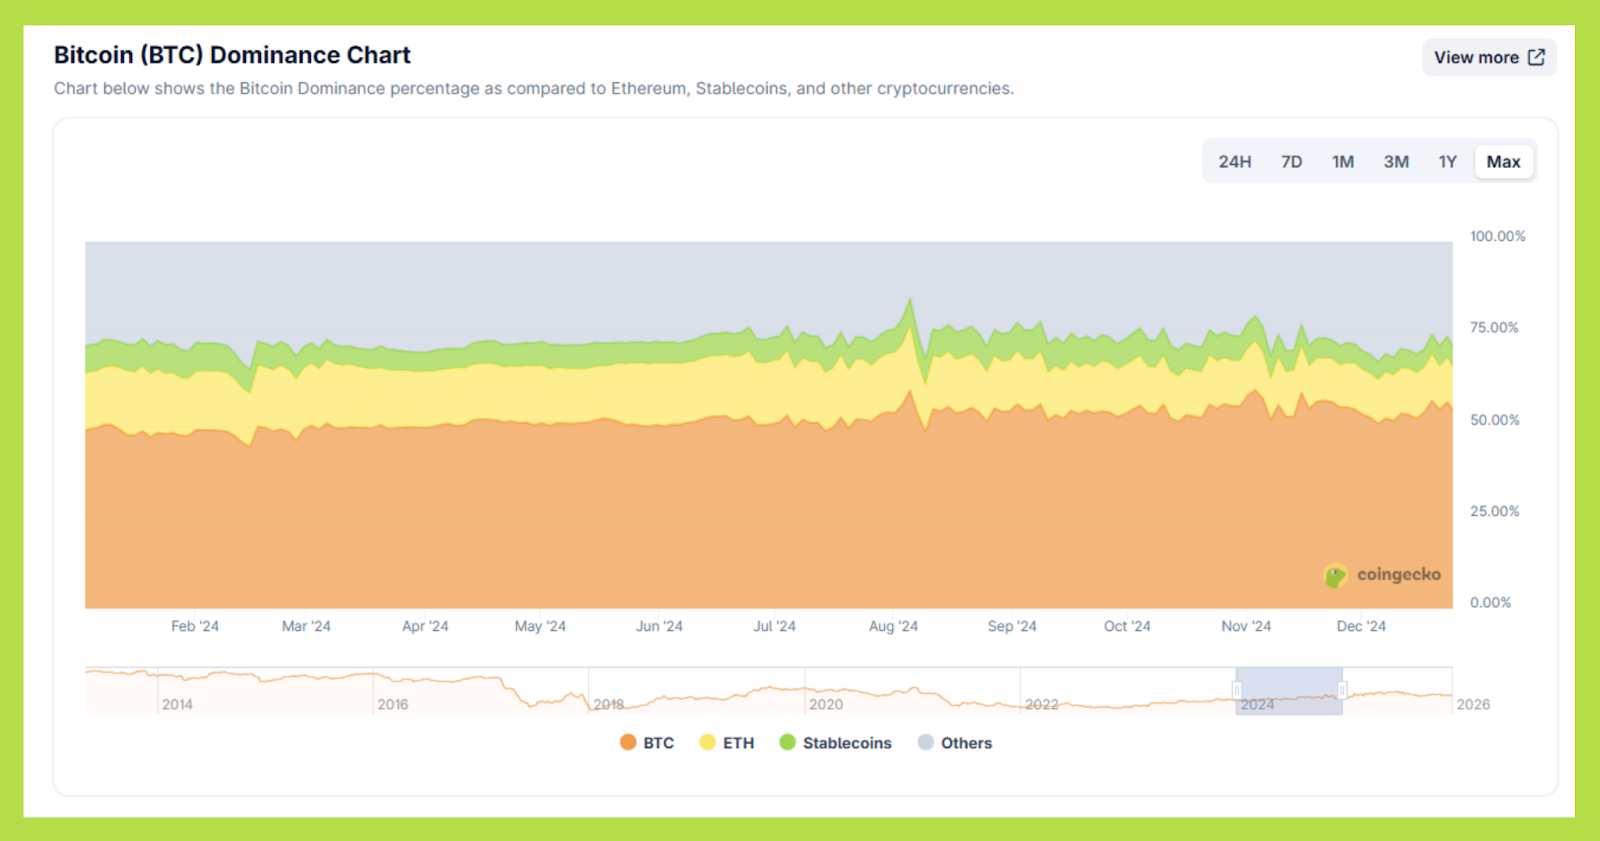Choose the 1M time range
Screen dimensions: 1600x841
pyautogui.click(x=1342, y=162)
